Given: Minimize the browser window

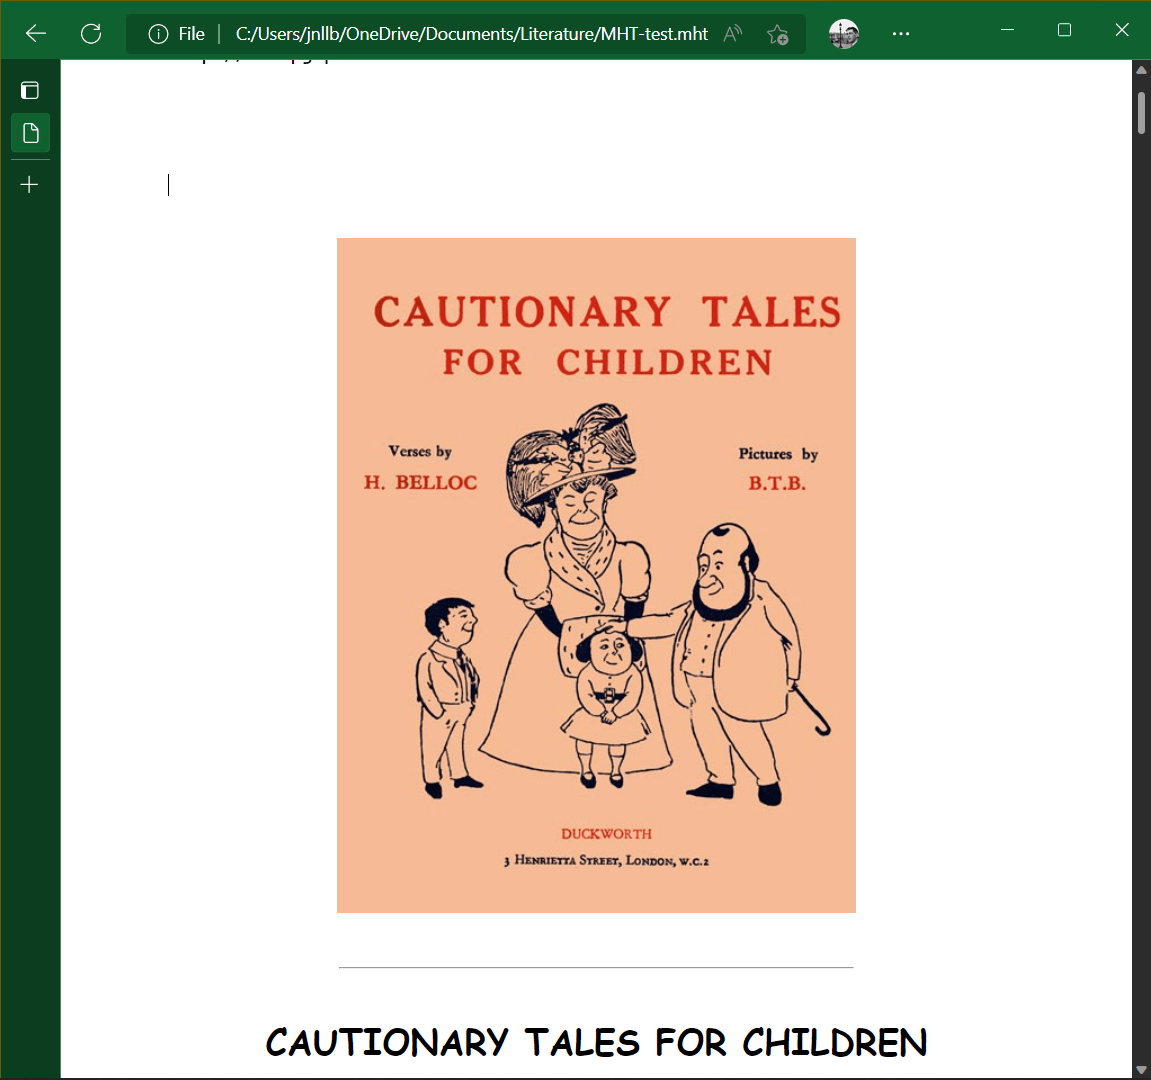Looking at the screenshot, I should tap(1007, 30).
